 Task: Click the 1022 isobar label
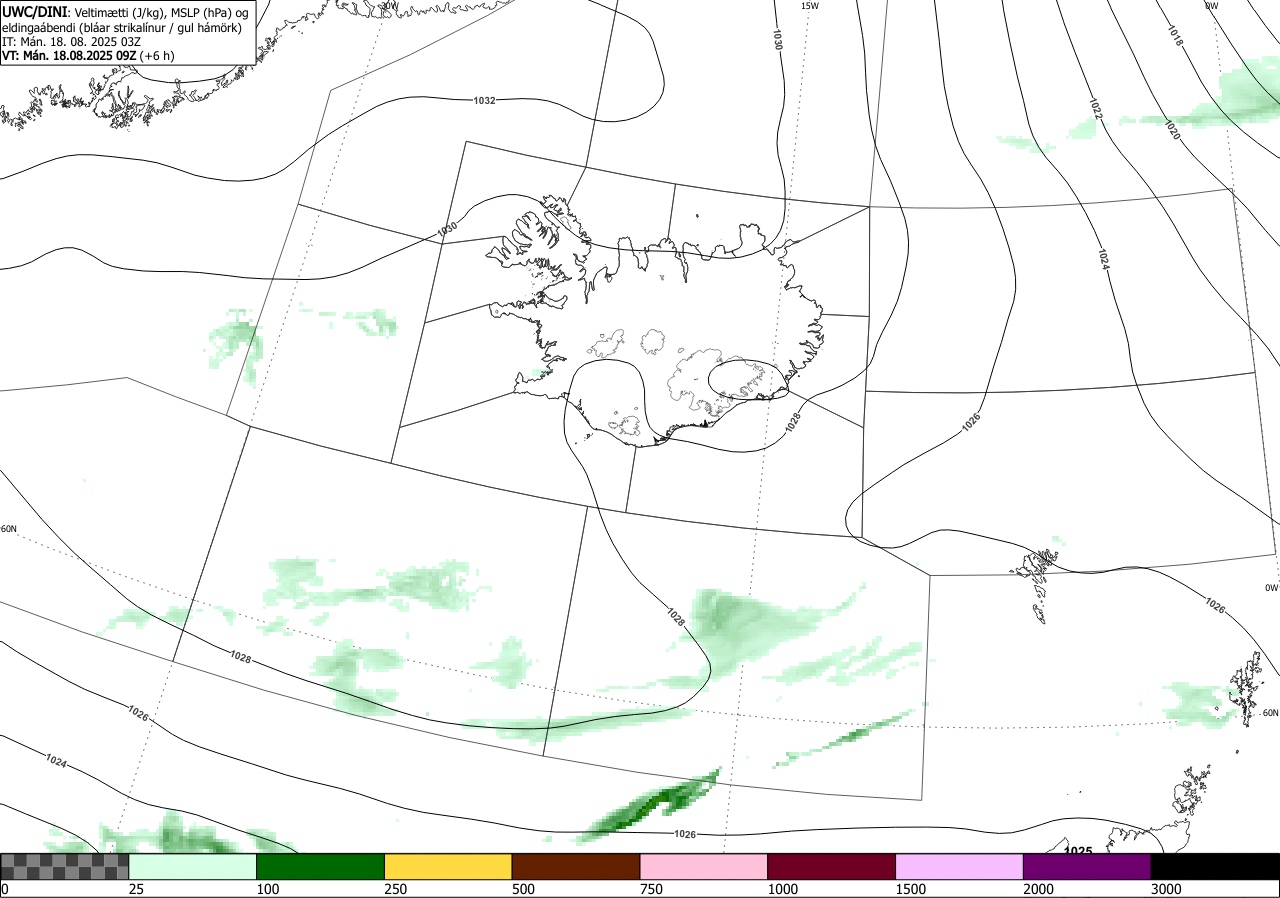(1096, 110)
